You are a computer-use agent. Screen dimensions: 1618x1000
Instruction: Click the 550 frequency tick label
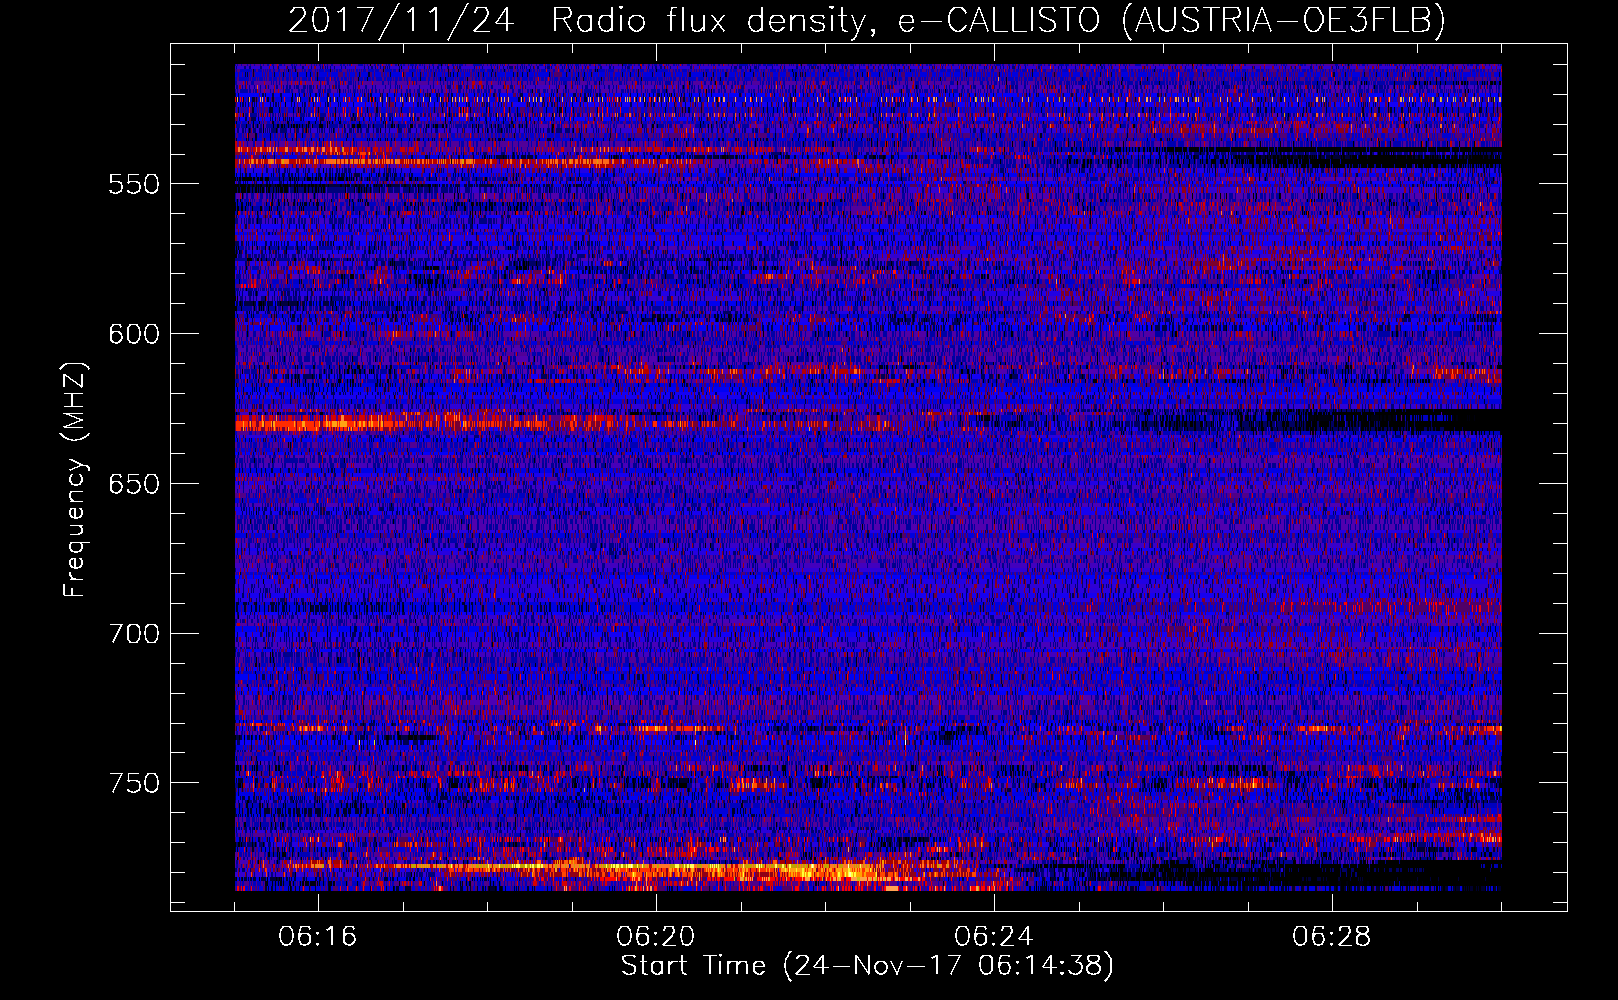point(134,184)
